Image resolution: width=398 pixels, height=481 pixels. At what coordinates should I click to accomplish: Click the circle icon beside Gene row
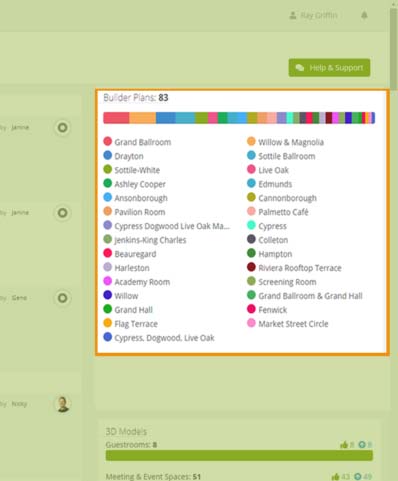click(x=62, y=298)
